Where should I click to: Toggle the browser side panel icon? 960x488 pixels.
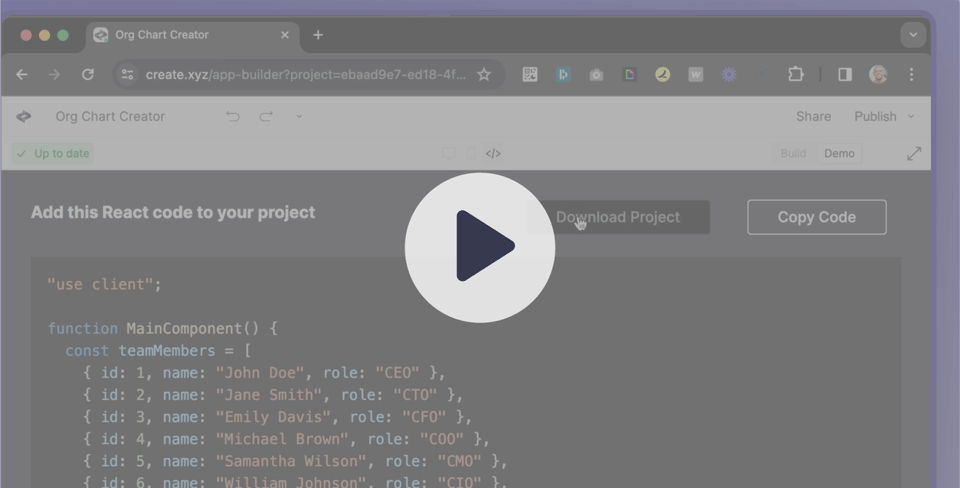click(x=845, y=75)
